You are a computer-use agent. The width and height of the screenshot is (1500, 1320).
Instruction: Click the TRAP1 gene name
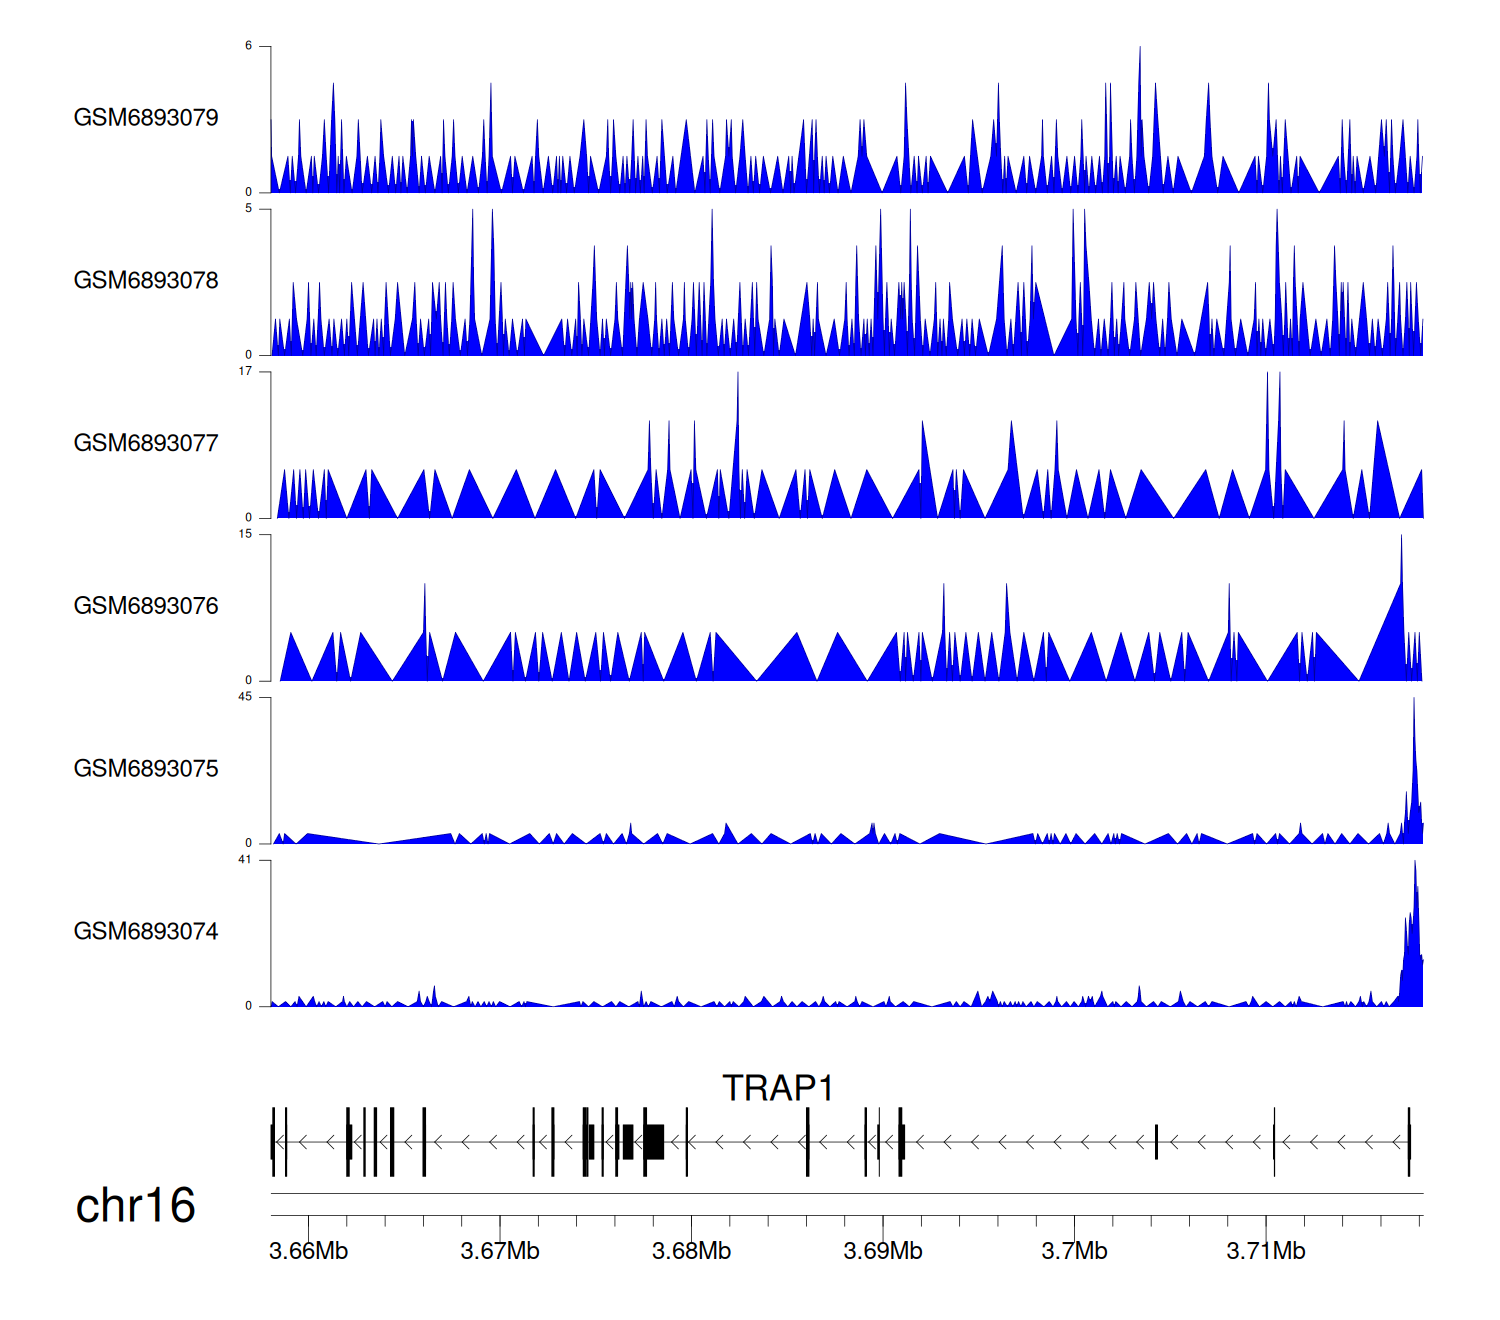tap(778, 1088)
